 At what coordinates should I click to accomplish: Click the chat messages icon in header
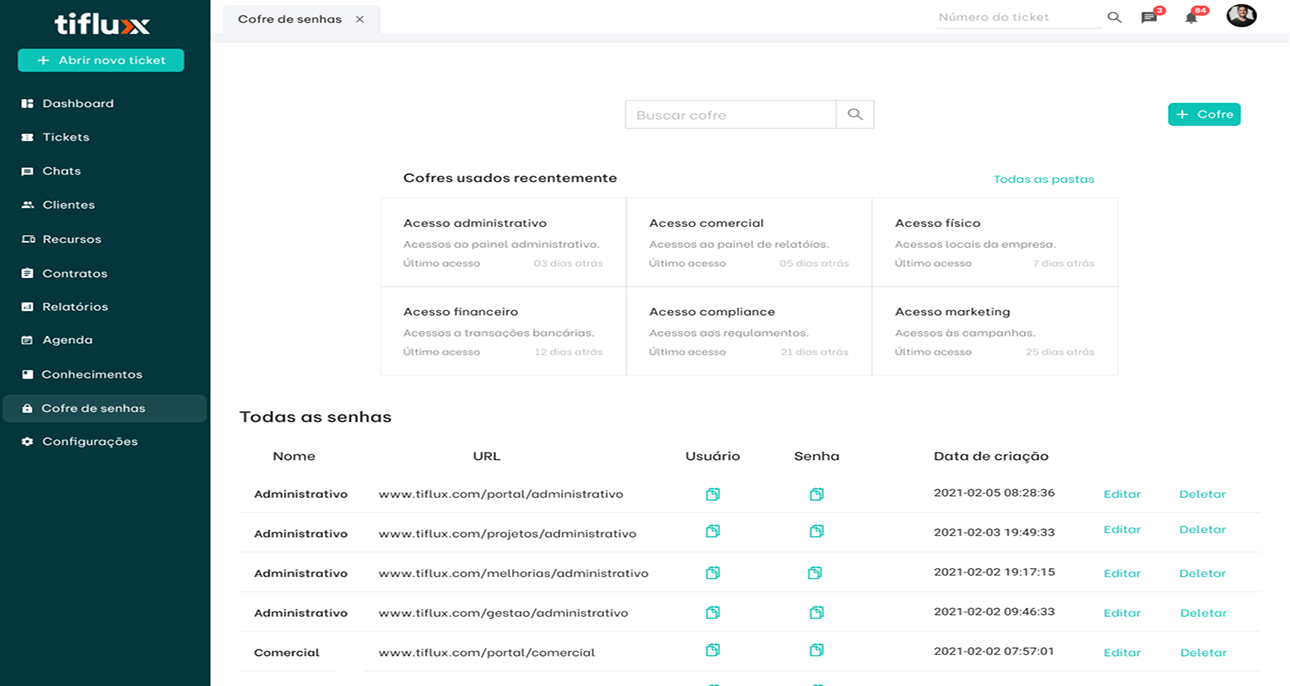pos(1148,18)
